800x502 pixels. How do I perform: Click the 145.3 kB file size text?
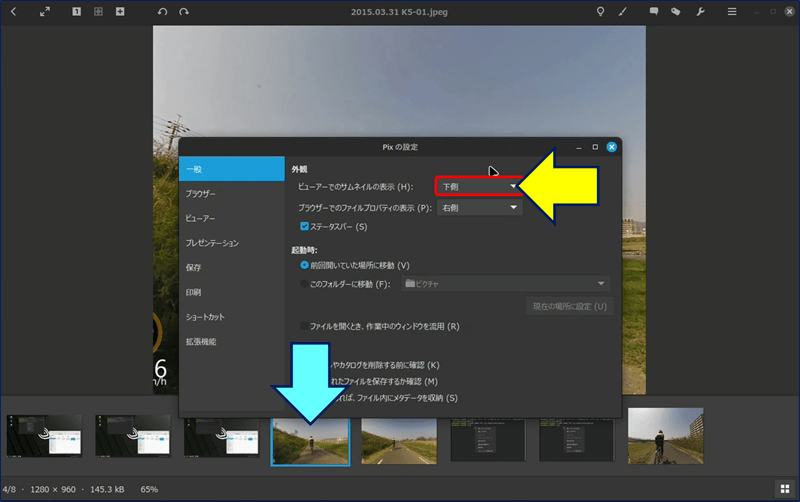click(x=107, y=489)
